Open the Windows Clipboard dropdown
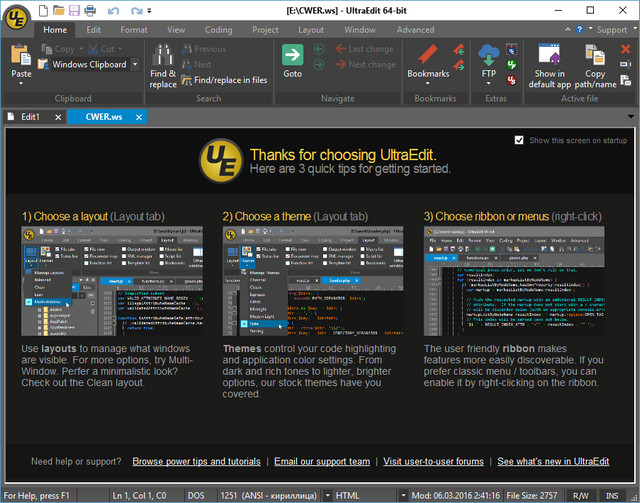The width and height of the screenshot is (640, 503). pyautogui.click(x=135, y=64)
